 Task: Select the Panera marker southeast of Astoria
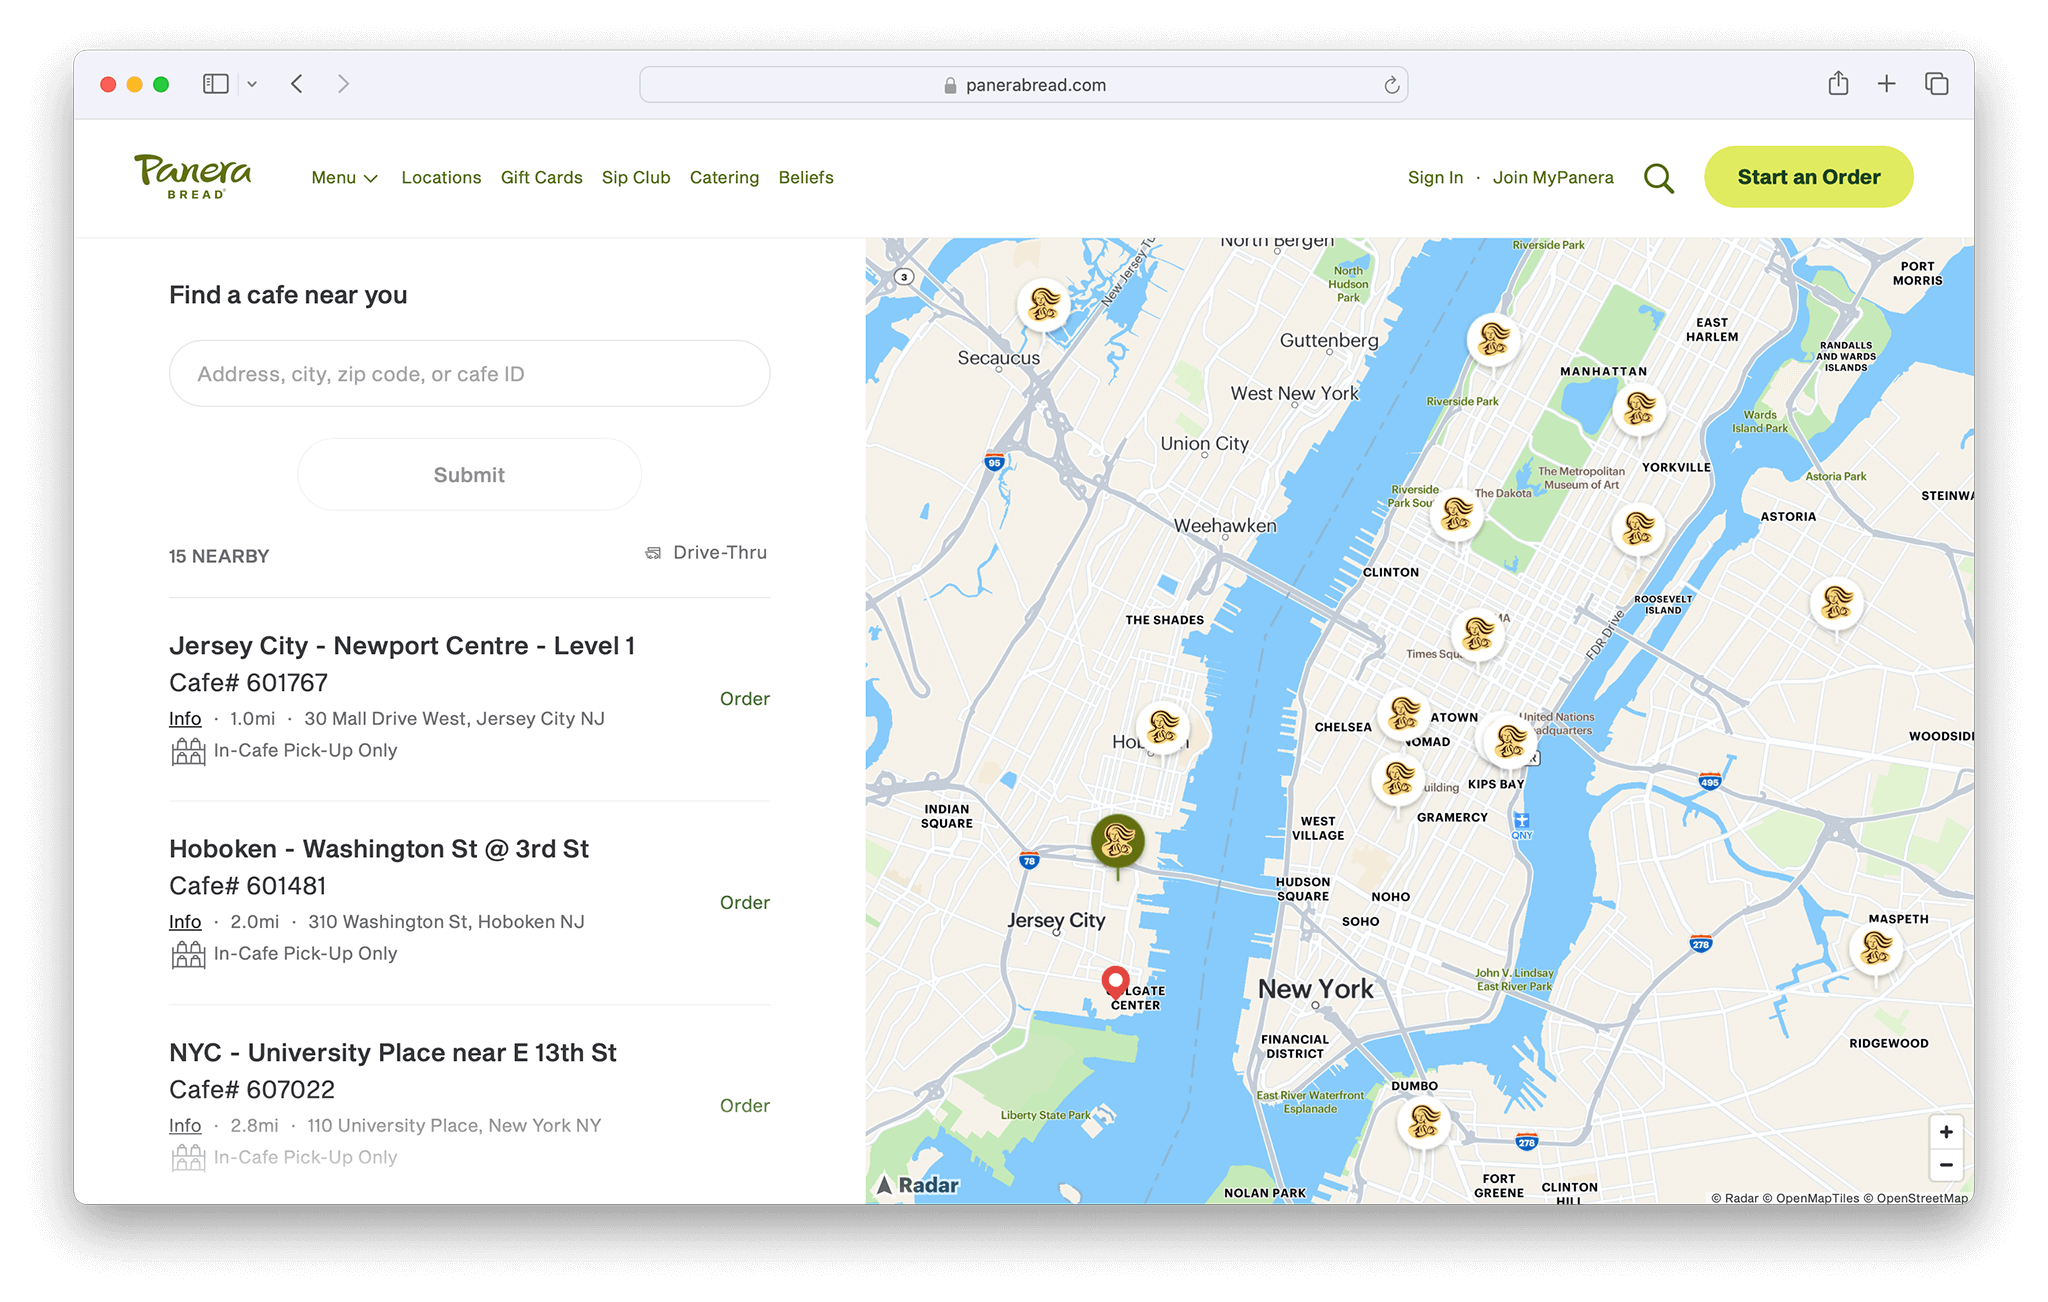tap(1837, 603)
